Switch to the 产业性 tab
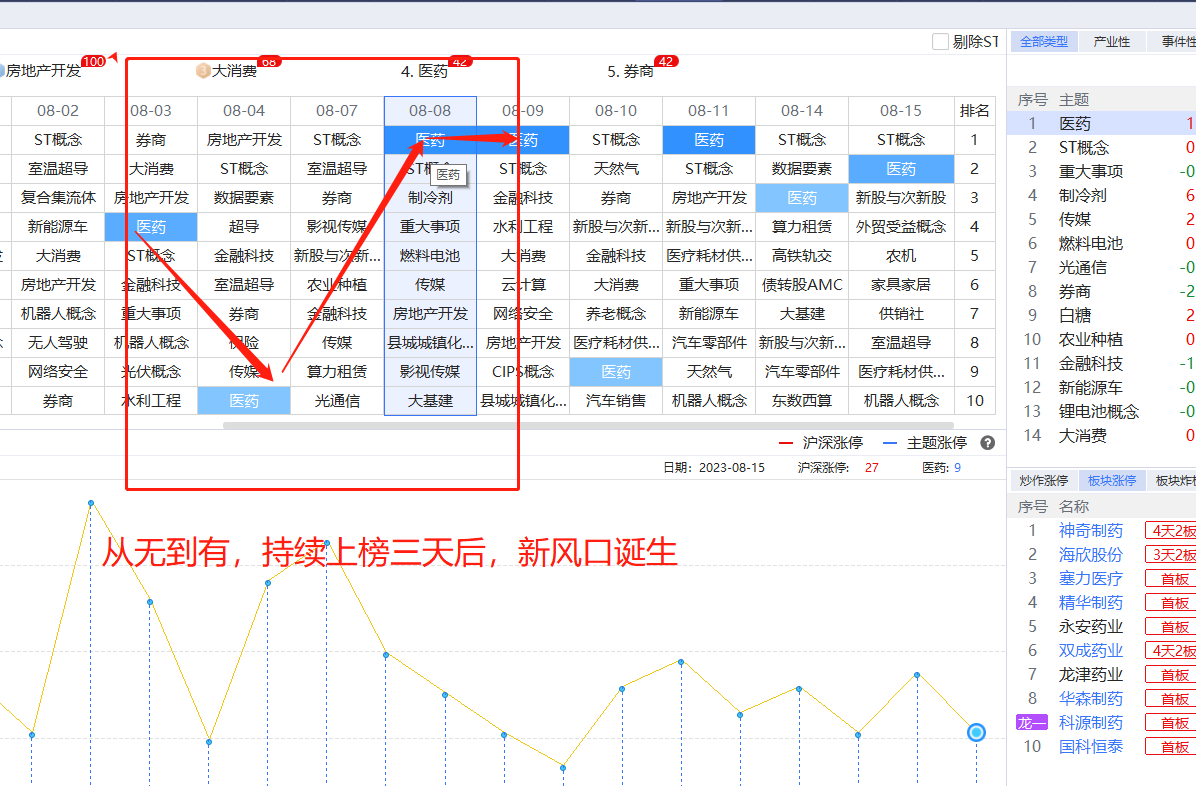 click(1112, 42)
